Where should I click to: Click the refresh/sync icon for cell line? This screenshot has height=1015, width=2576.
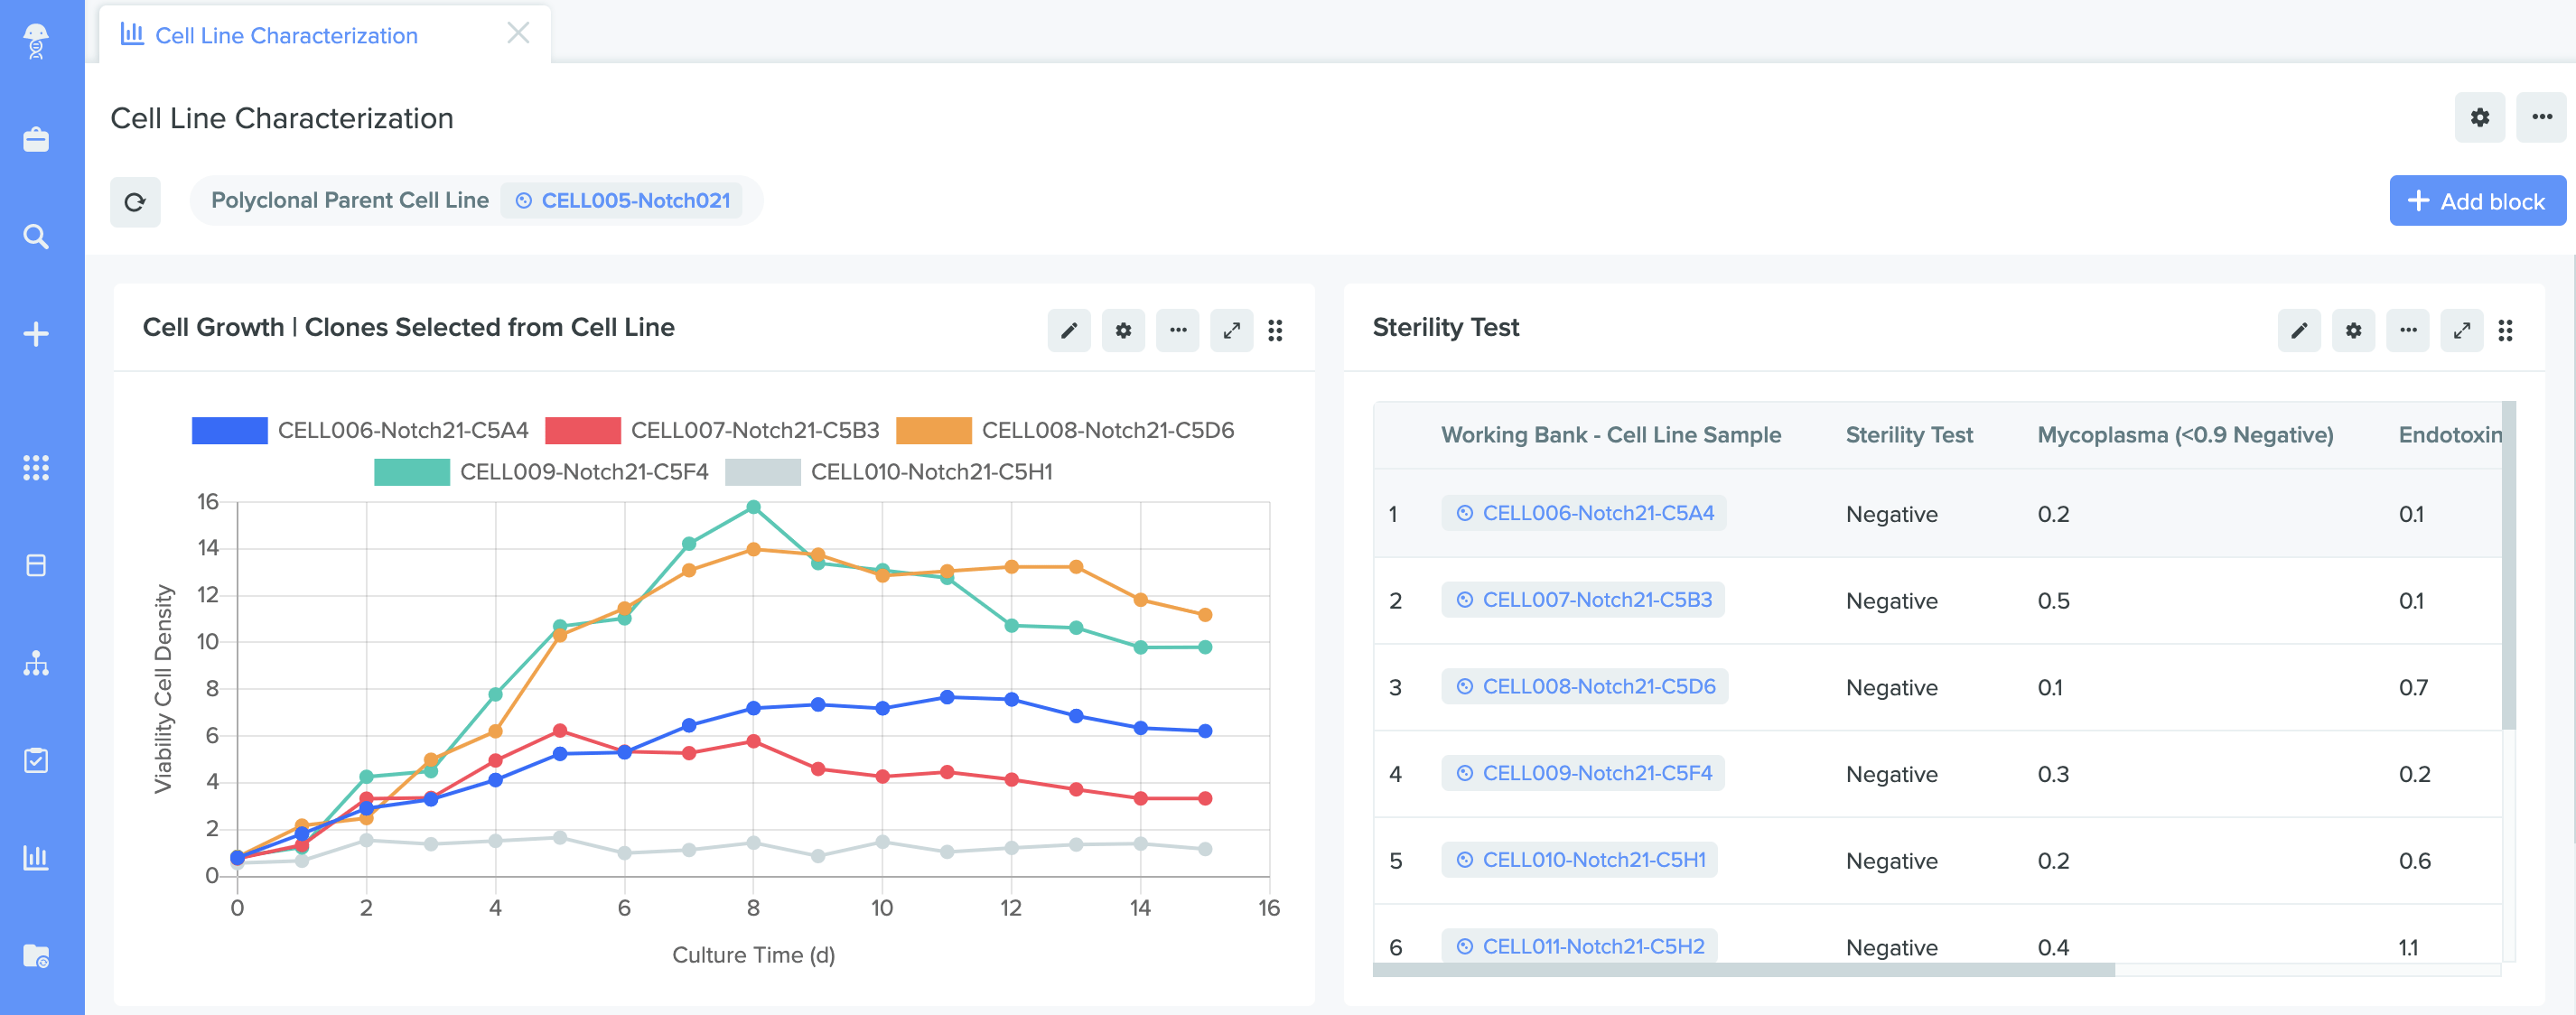point(136,200)
